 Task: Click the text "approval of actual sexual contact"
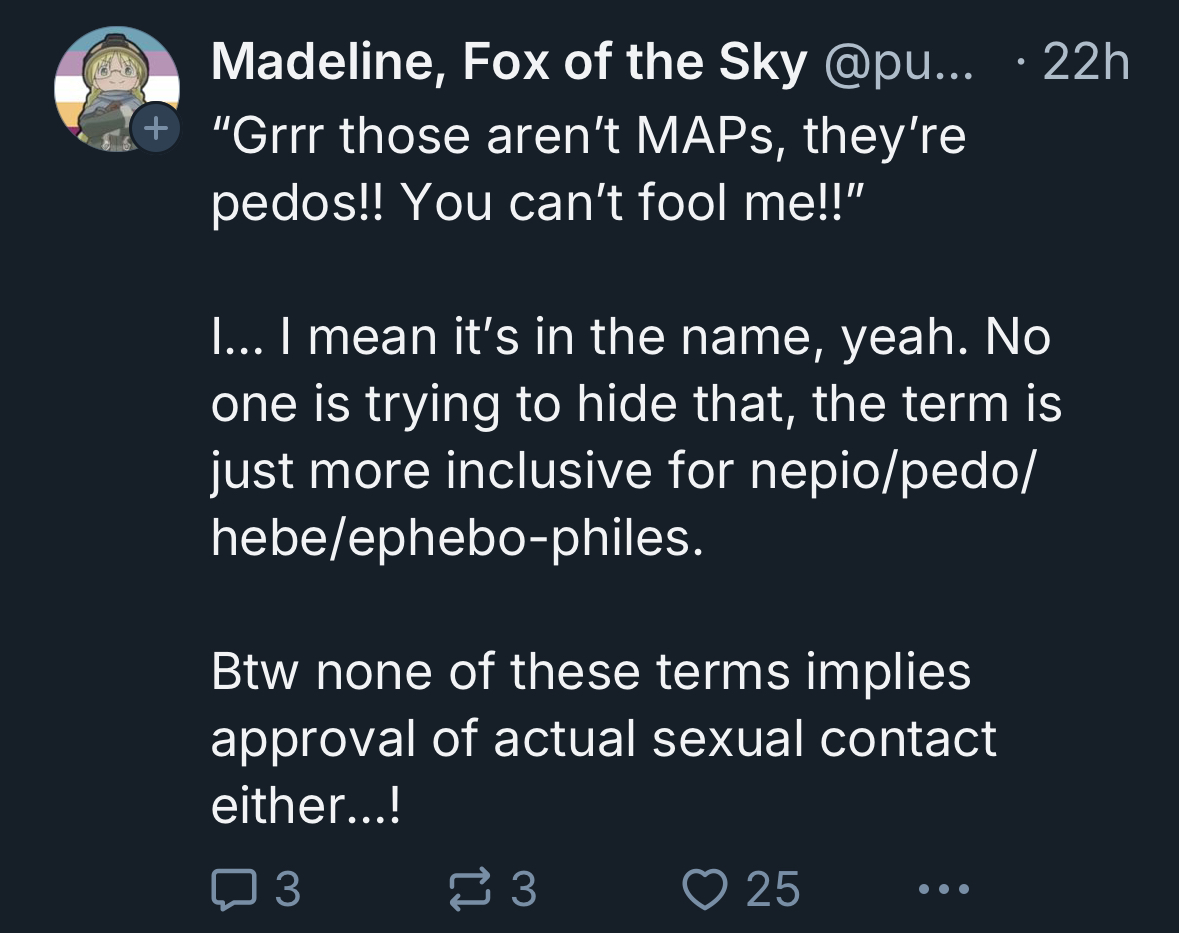603,739
